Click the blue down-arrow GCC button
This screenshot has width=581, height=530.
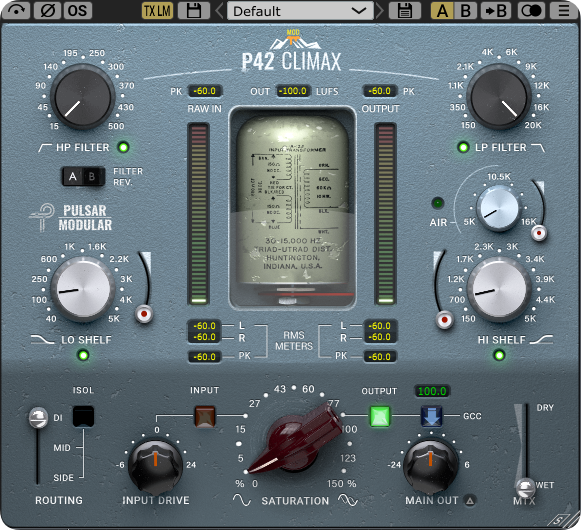point(432,416)
